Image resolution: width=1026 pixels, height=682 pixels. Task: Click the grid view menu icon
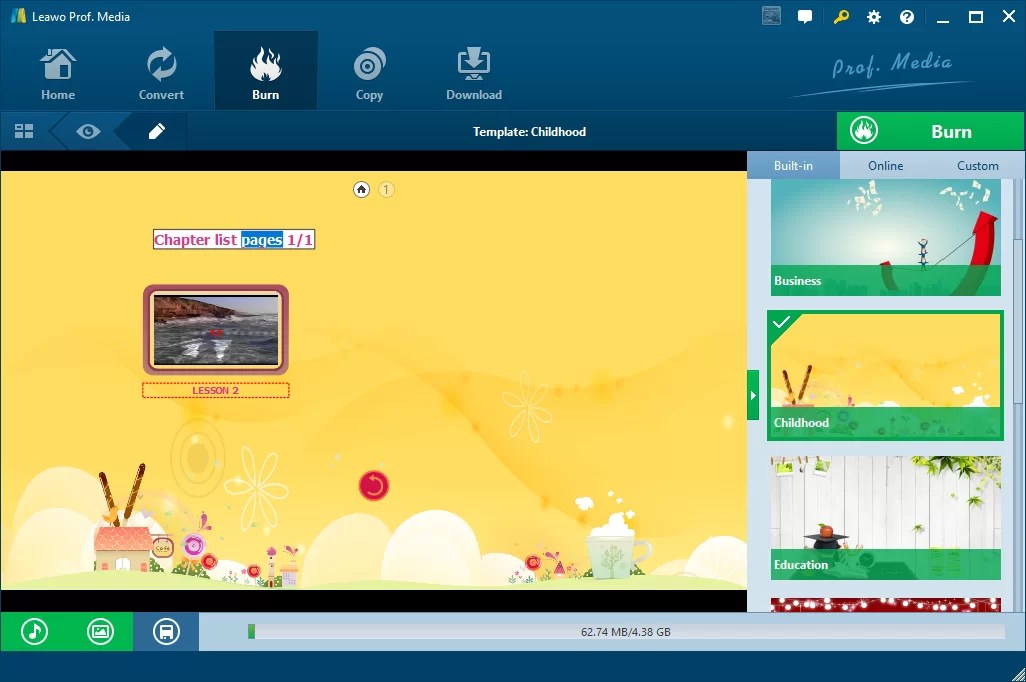[x=24, y=132]
